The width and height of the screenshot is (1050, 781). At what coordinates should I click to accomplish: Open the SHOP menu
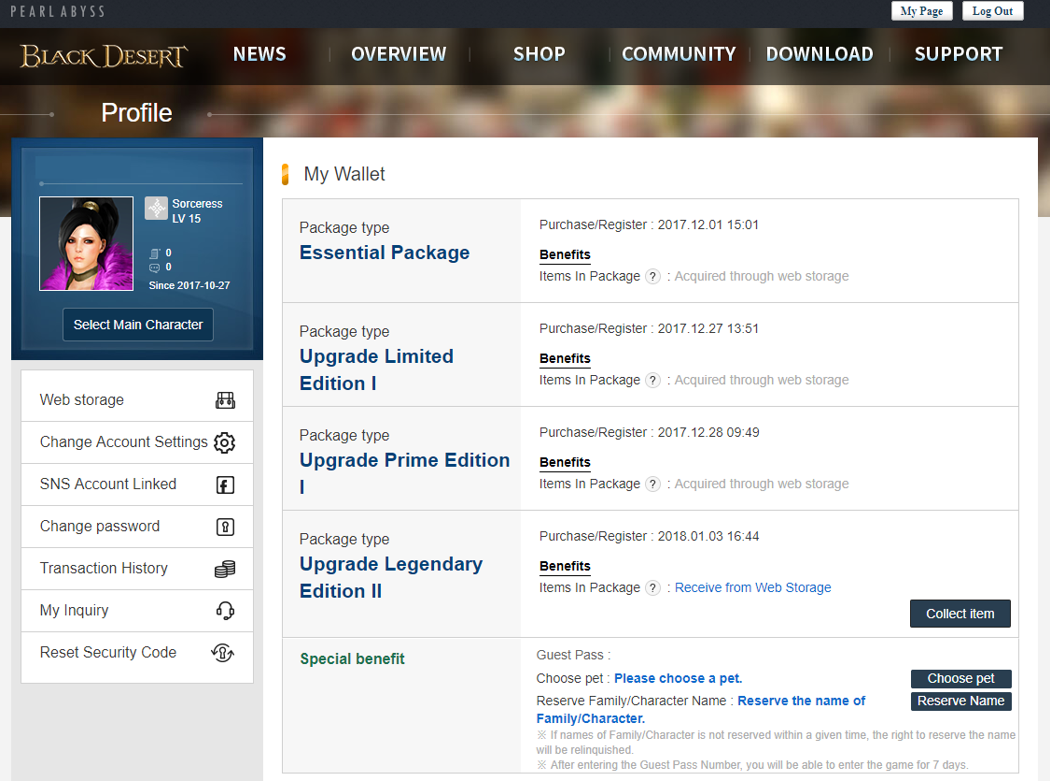coord(539,54)
